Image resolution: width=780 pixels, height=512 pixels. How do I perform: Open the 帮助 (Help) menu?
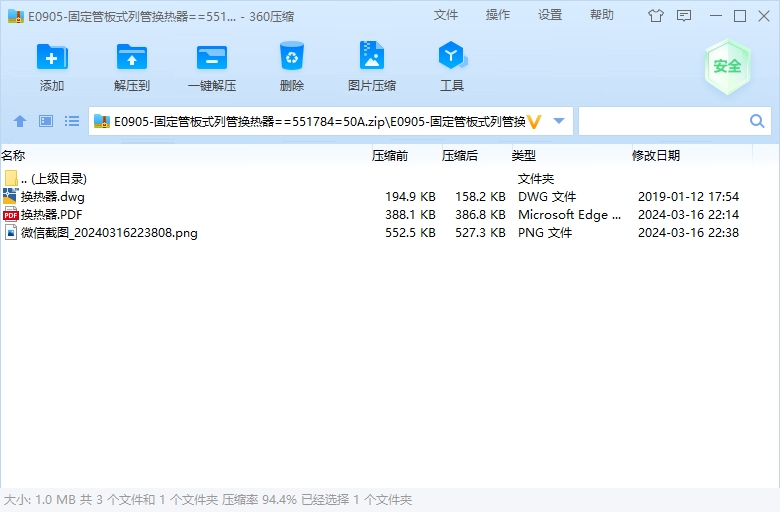[602, 15]
